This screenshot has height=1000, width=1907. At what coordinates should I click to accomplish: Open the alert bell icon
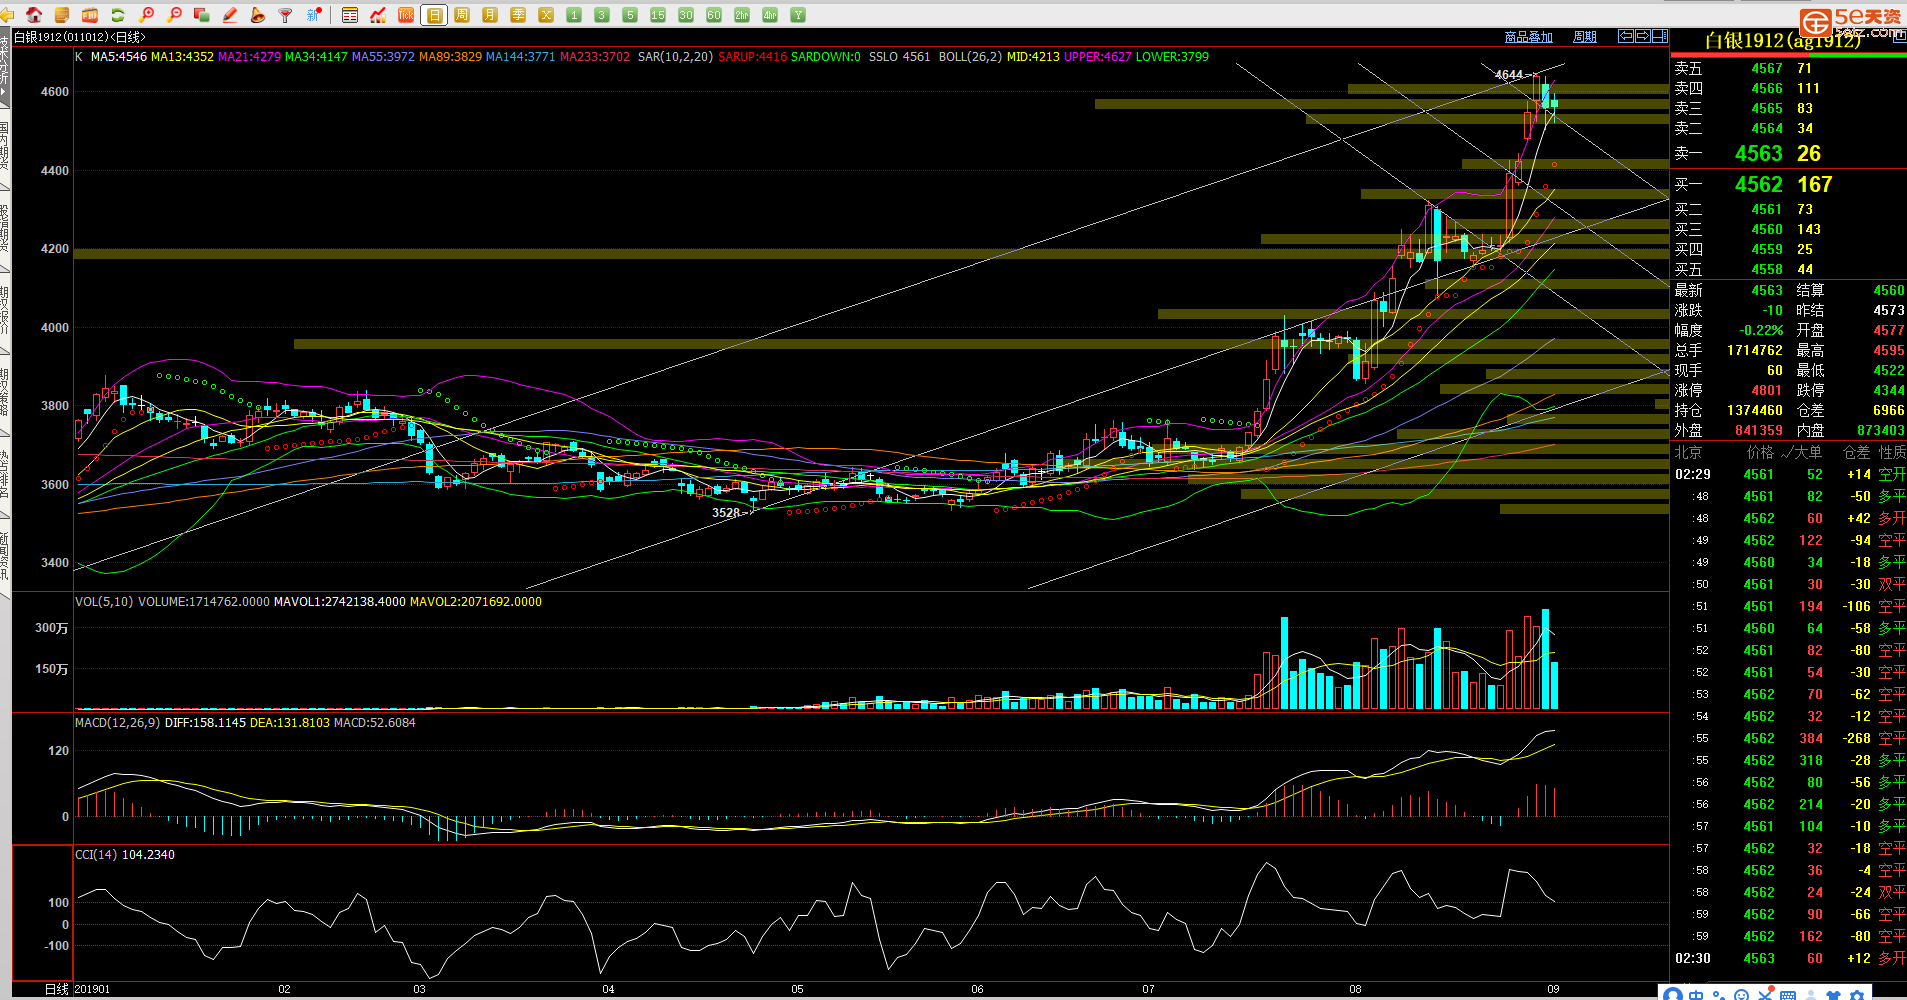coord(258,15)
